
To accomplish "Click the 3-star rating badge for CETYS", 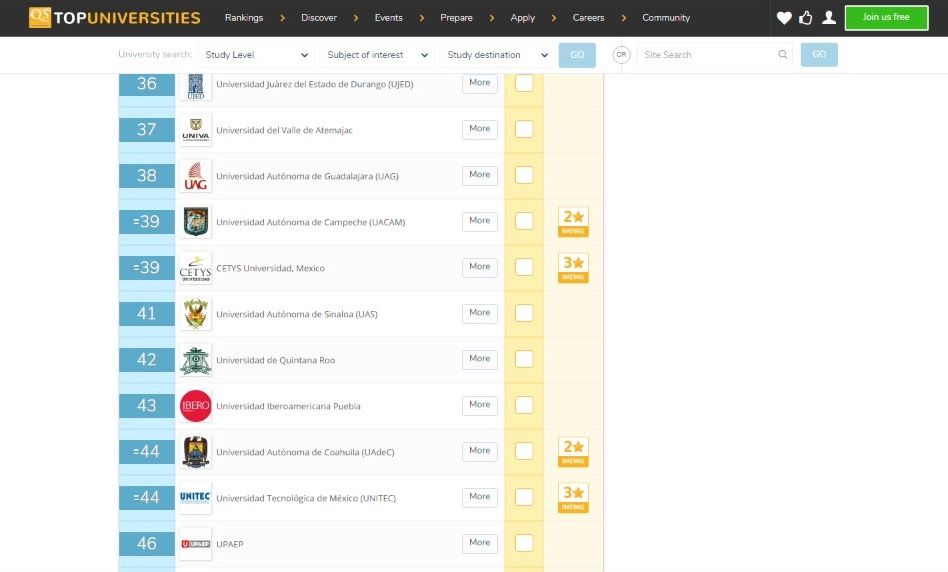I will click(x=573, y=268).
